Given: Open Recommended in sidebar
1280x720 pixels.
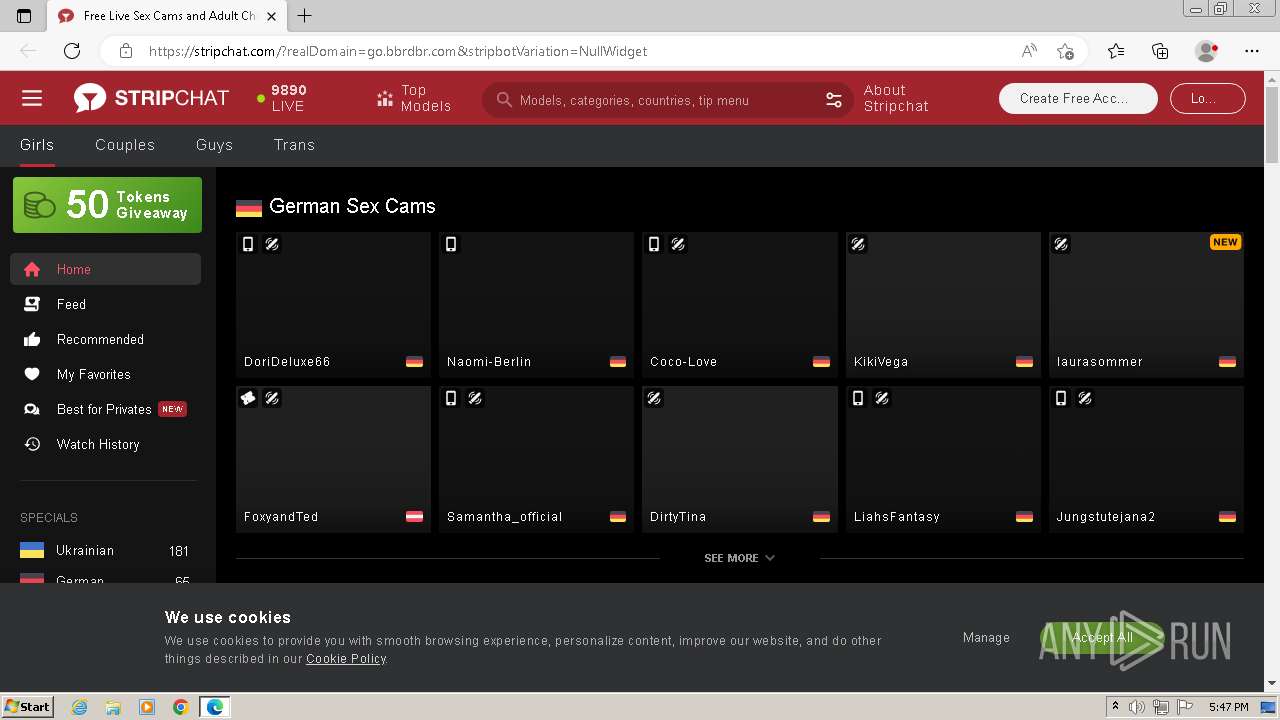Looking at the screenshot, I should click(105, 339).
